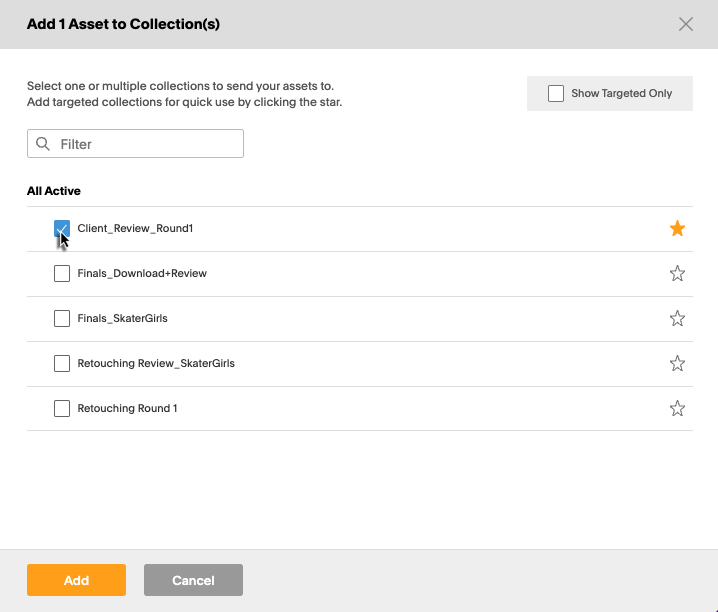Select the Client_Review_Round1 collection name
The height and width of the screenshot is (612, 718).
[x=135, y=228]
